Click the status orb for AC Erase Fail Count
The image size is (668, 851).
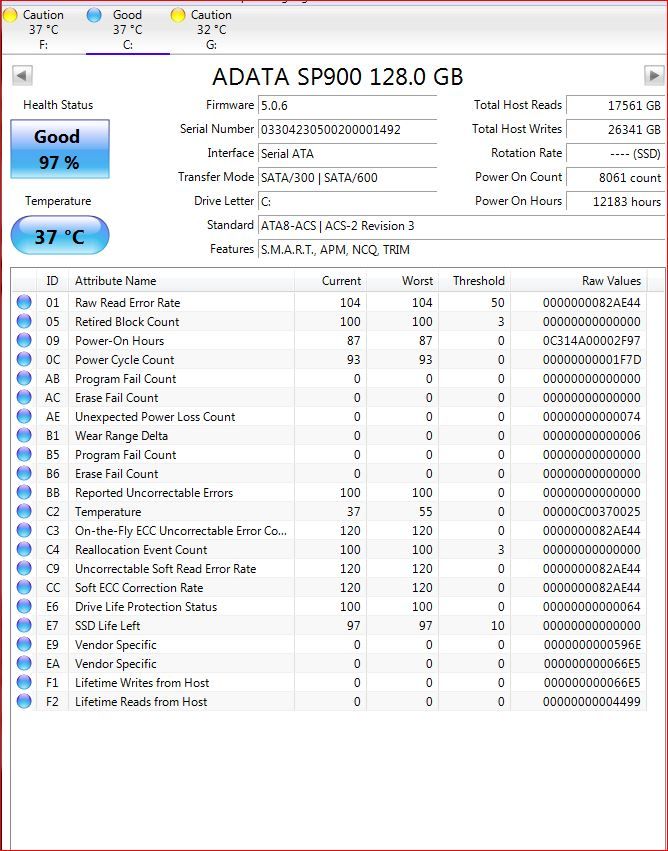24,397
